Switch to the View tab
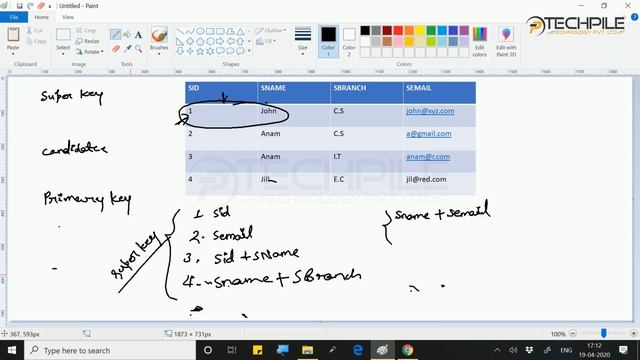The width and height of the screenshot is (640, 360). coord(68,17)
